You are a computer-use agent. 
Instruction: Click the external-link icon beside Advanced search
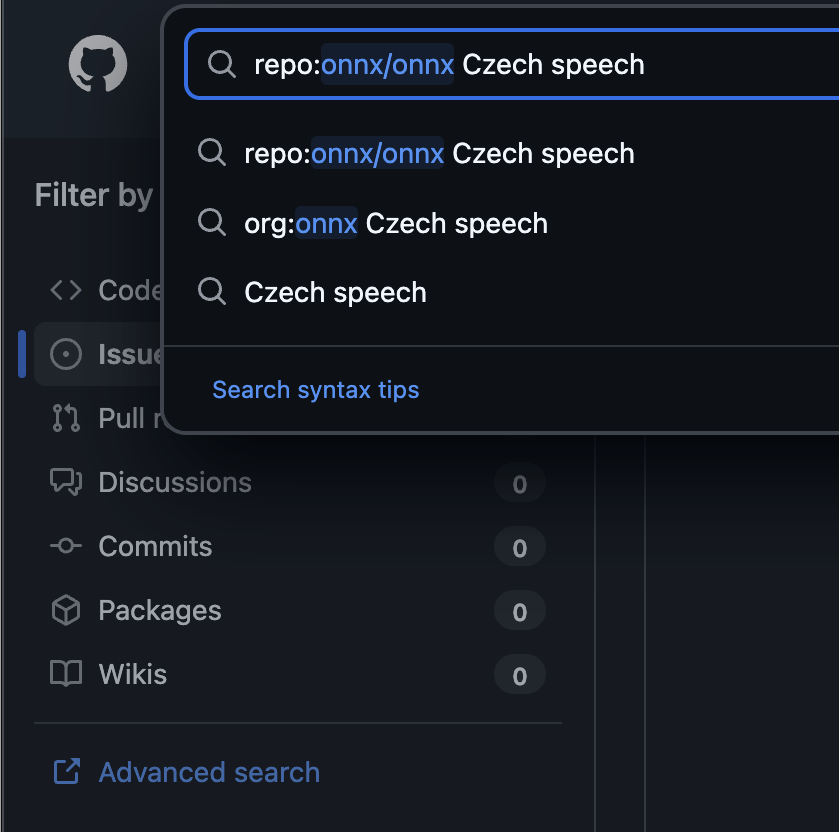[67, 772]
